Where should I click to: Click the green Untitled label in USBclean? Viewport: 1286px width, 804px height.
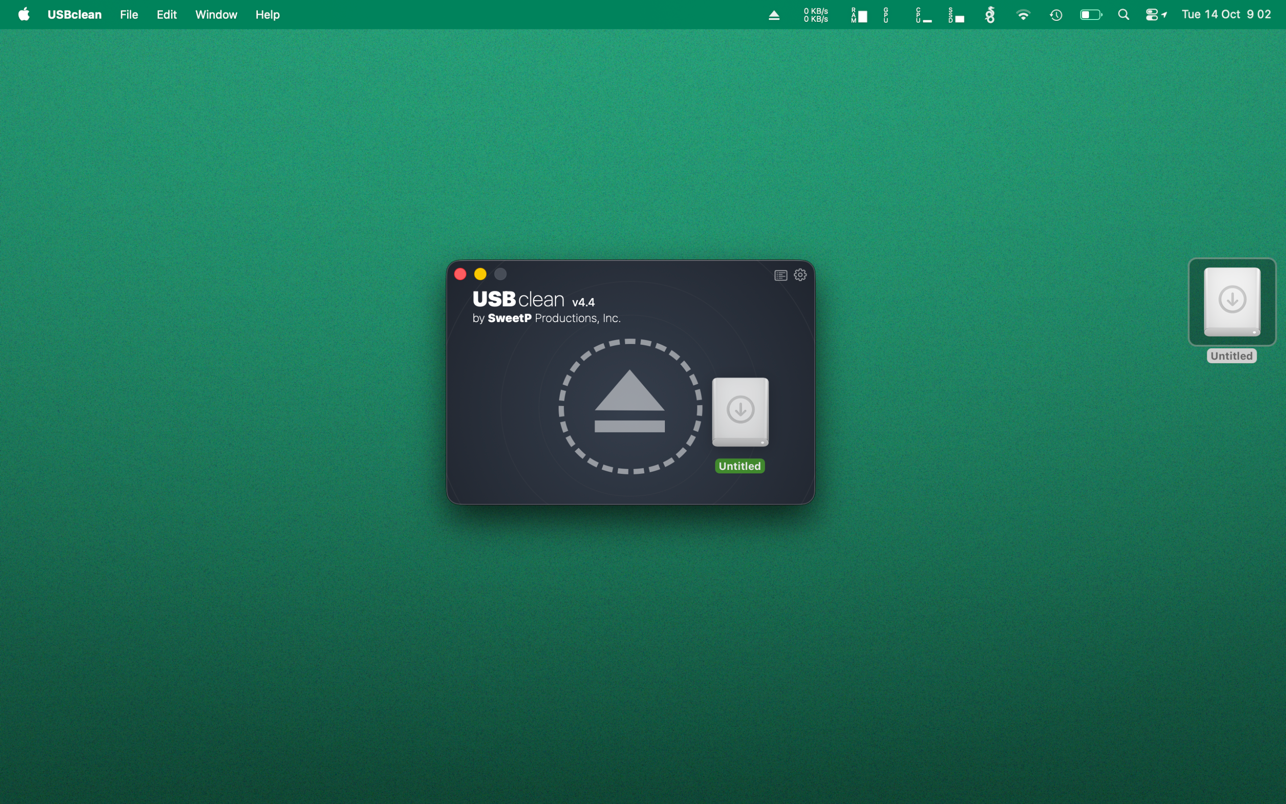740,466
